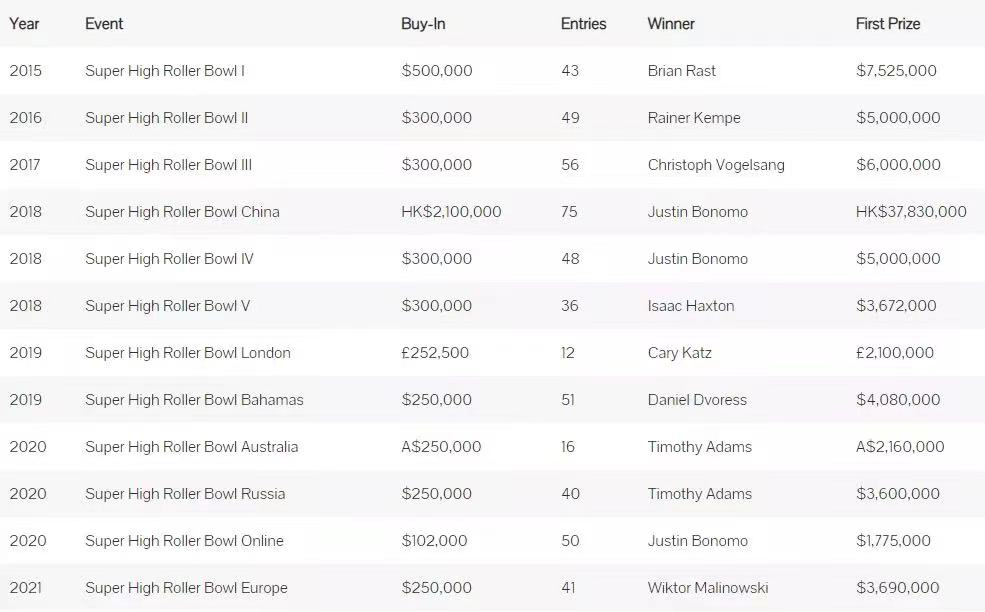Select winner name Brian Rast

click(x=682, y=71)
